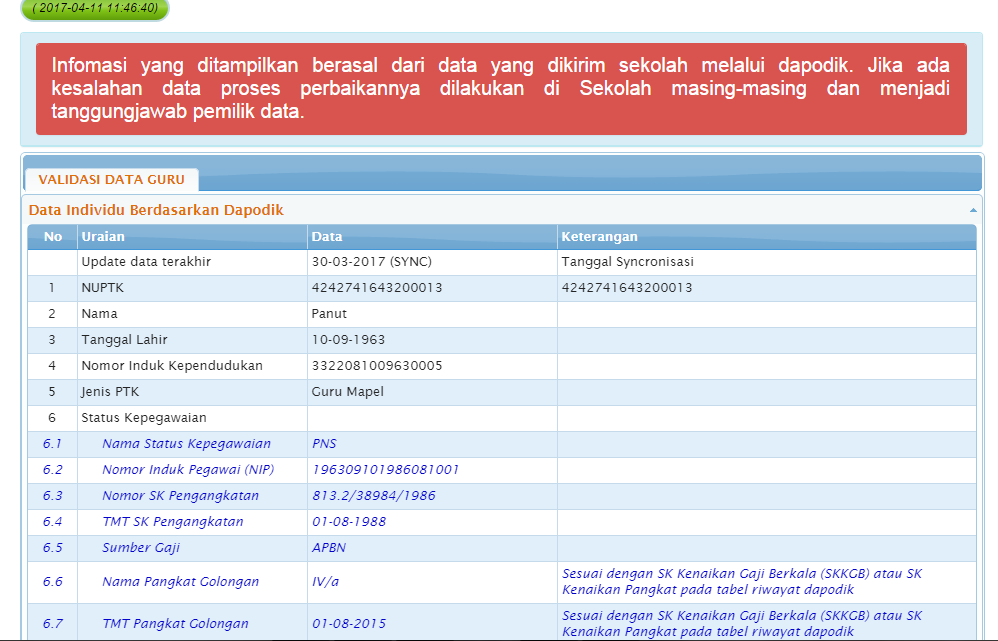Select the Keterangan note for Nama Pangkat Golongan
Image resolution: width=998 pixels, height=641 pixels.
[742, 582]
